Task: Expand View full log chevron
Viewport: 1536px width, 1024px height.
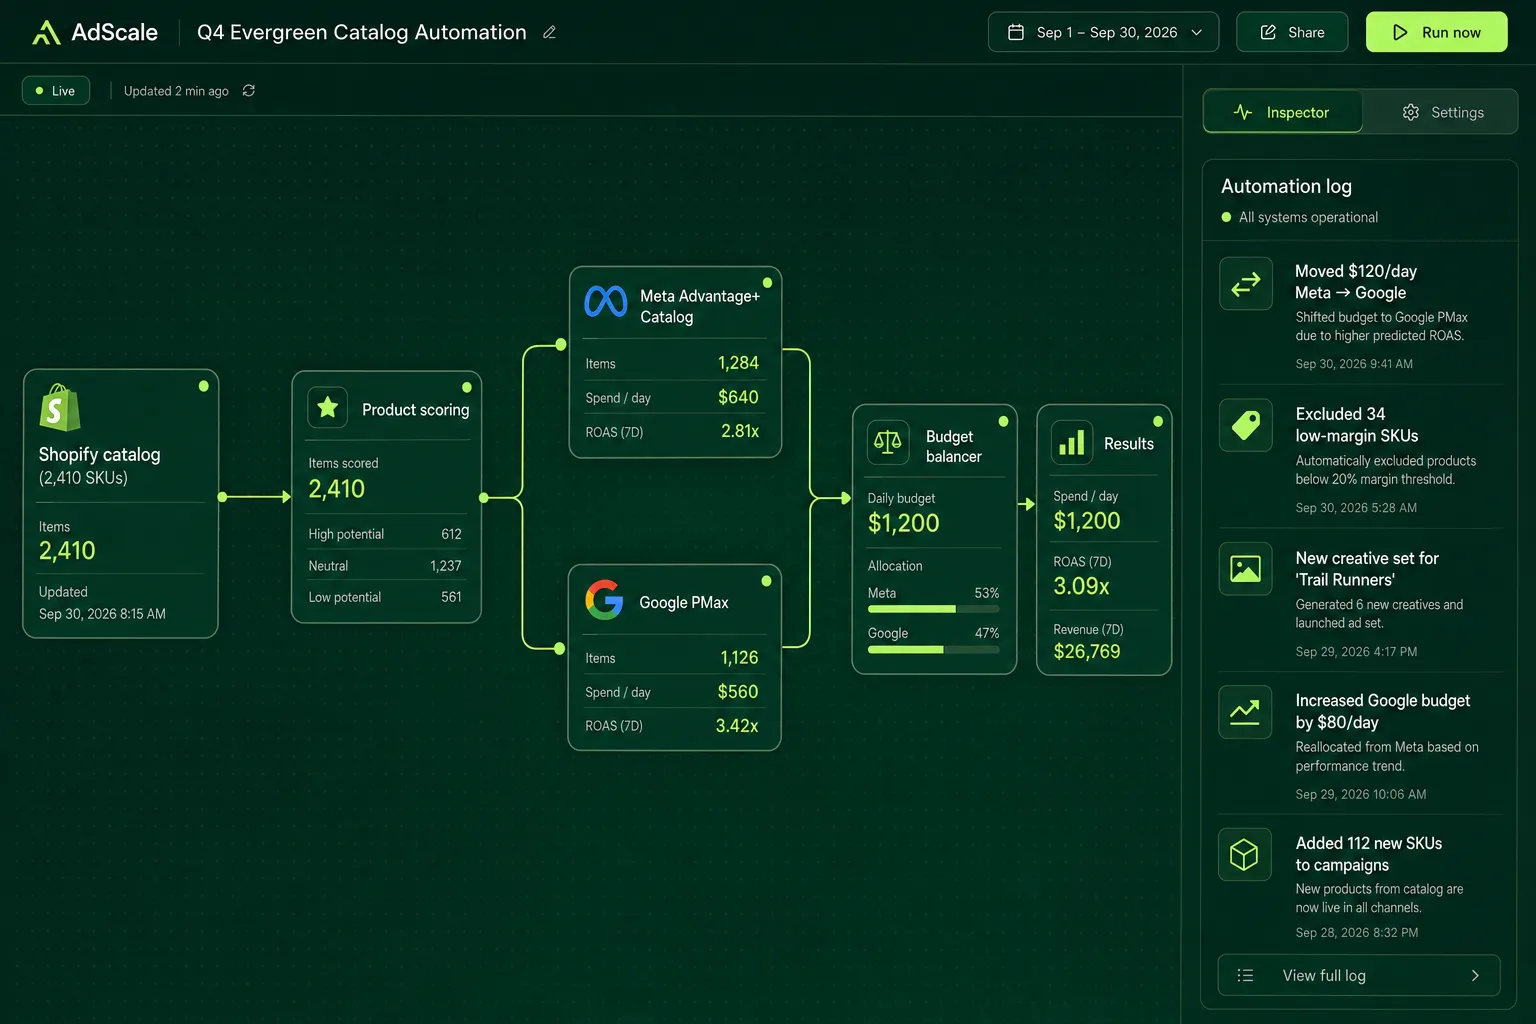Action: tap(1475, 975)
